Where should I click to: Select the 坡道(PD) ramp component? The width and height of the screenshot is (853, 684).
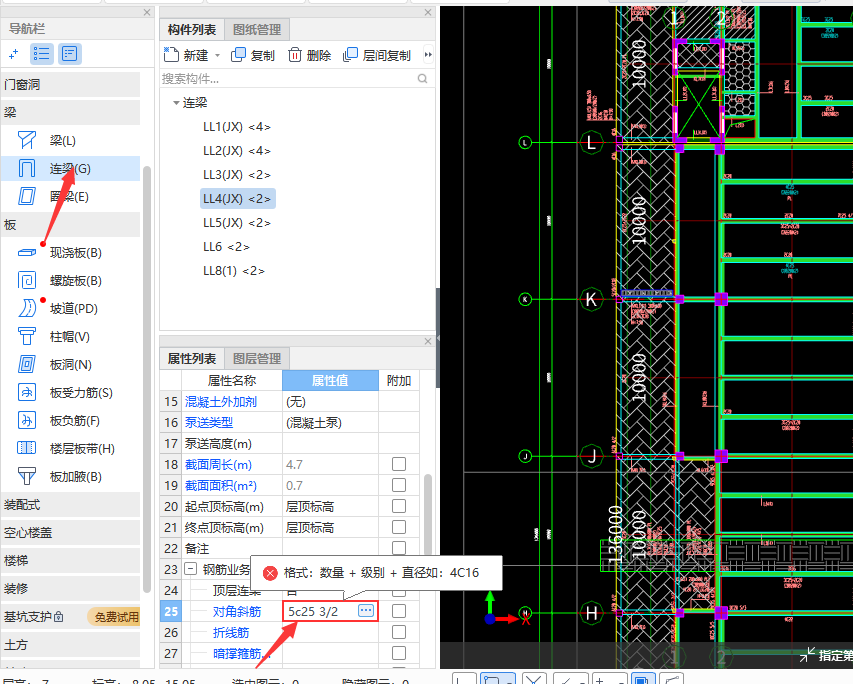click(x=71, y=309)
